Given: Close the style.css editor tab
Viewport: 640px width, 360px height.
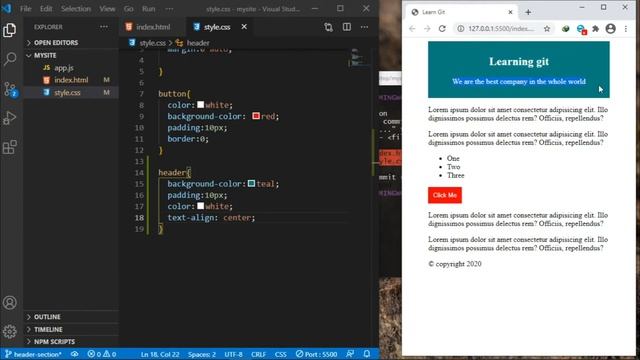Looking at the screenshot, I should coord(244,27).
